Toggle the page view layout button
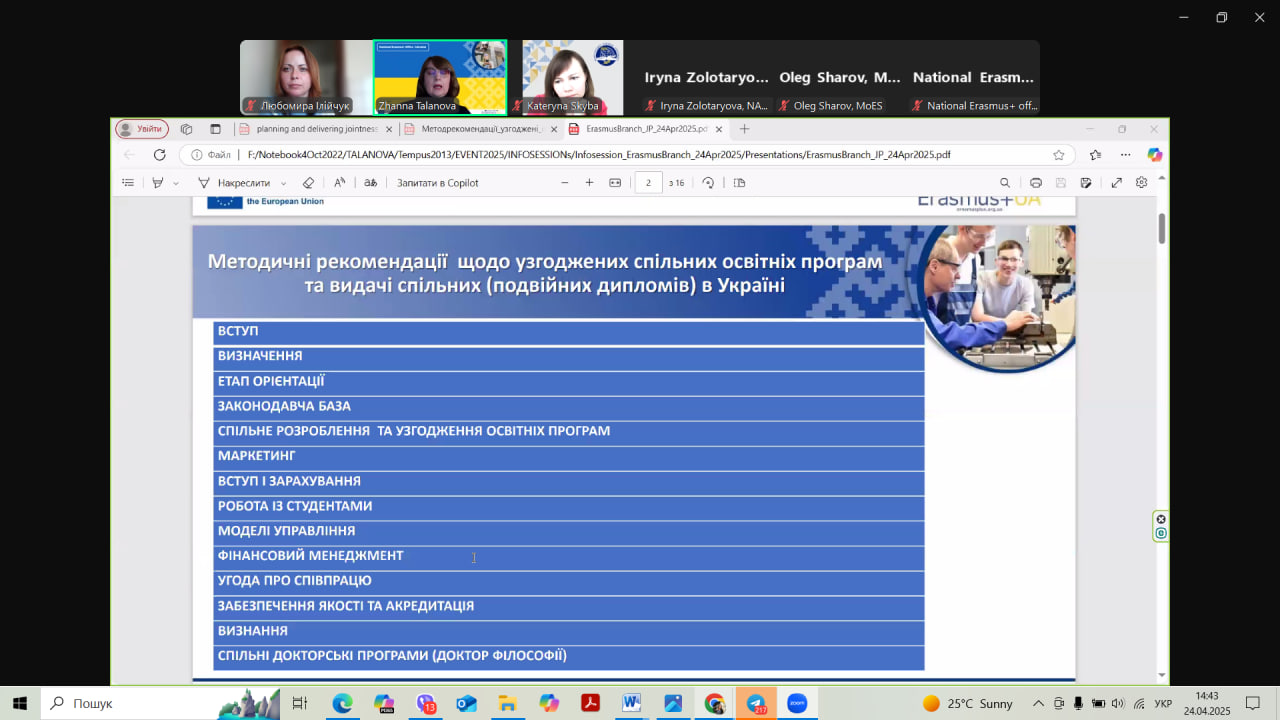This screenshot has height=720, width=1280. (x=740, y=183)
